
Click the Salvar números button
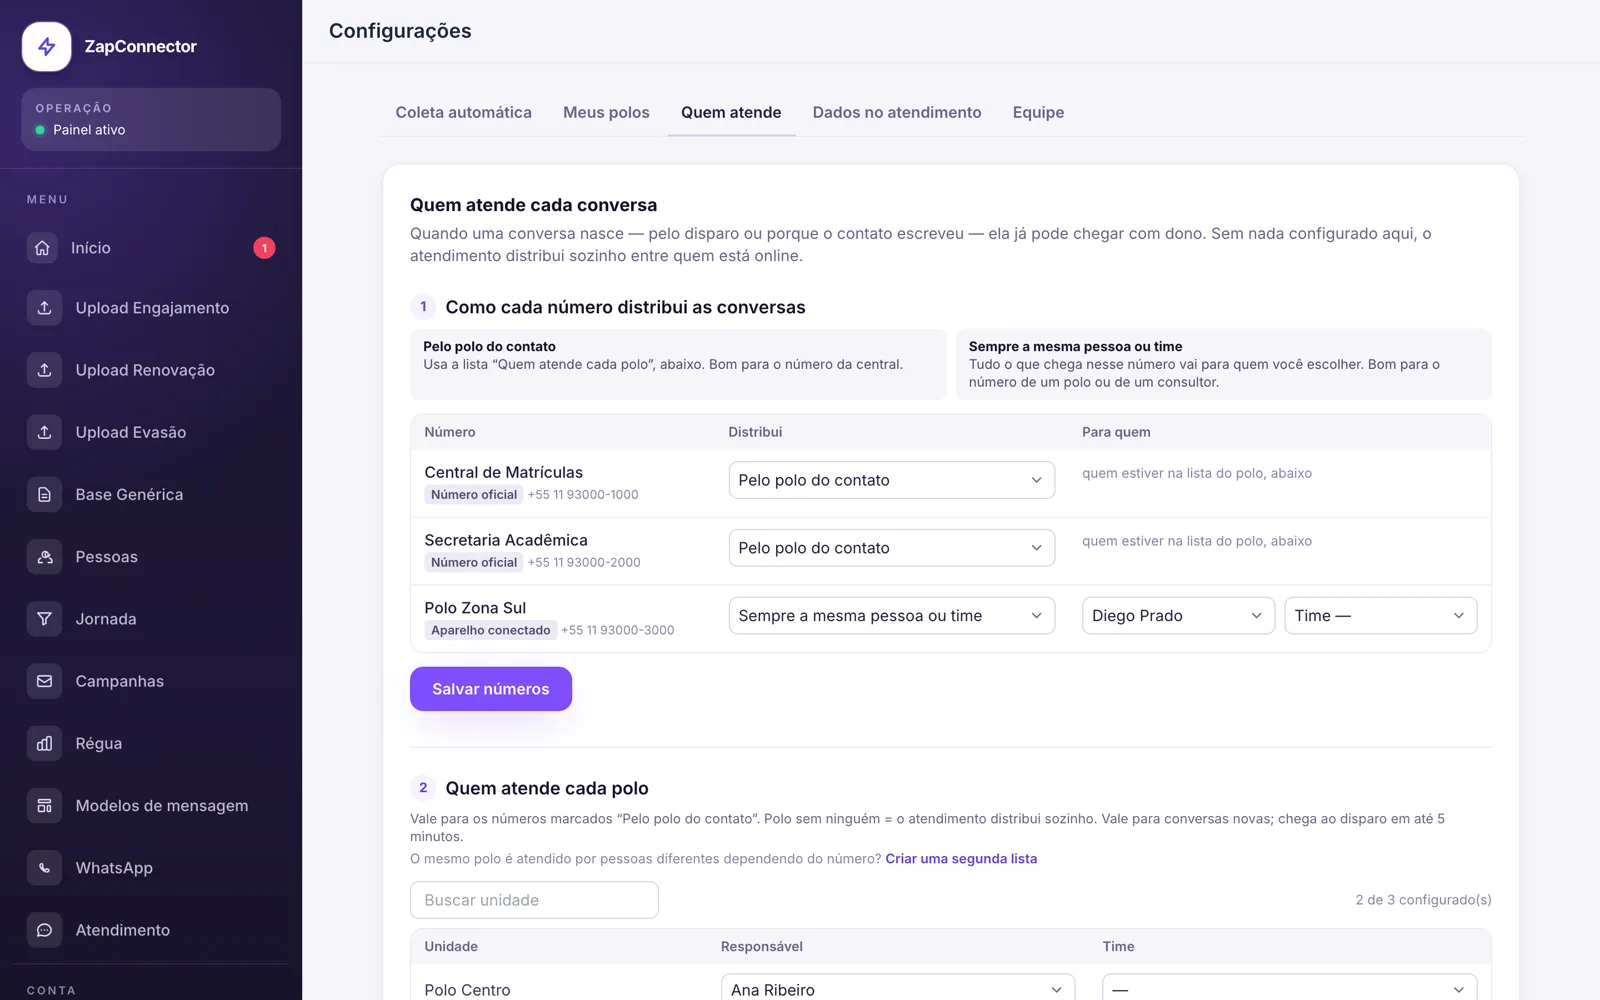coord(491,689)
